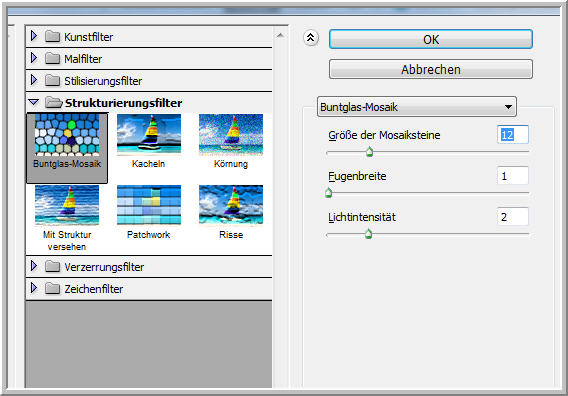Select the Mit Struktur versehen thumbnail

67,205
